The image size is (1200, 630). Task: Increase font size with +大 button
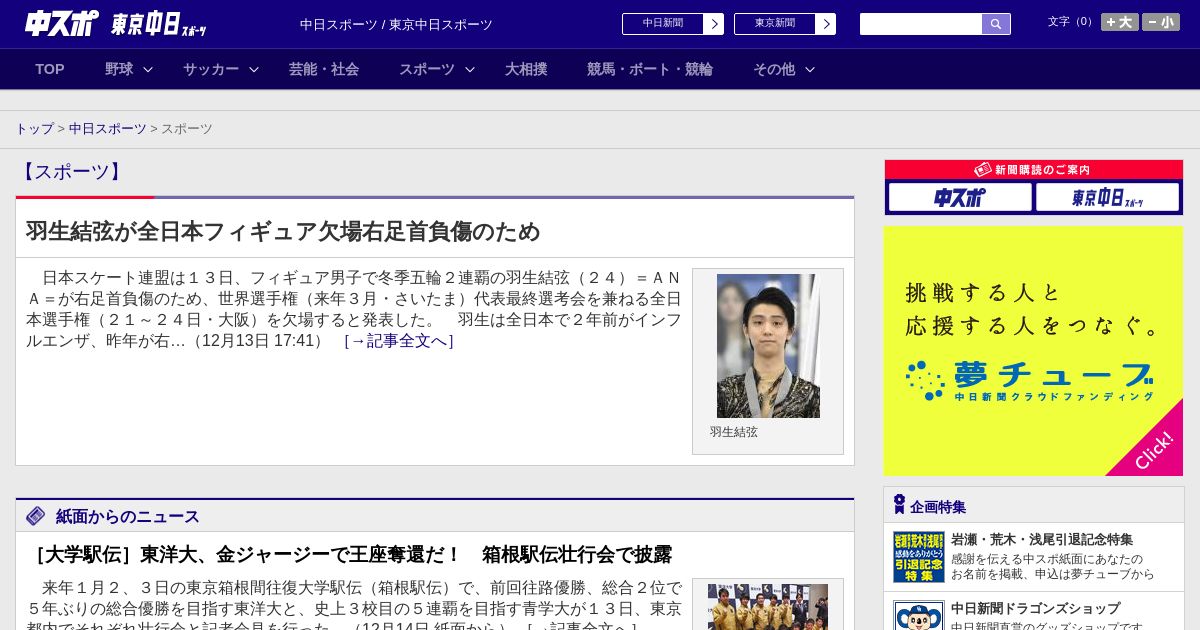click(1120, 22)
